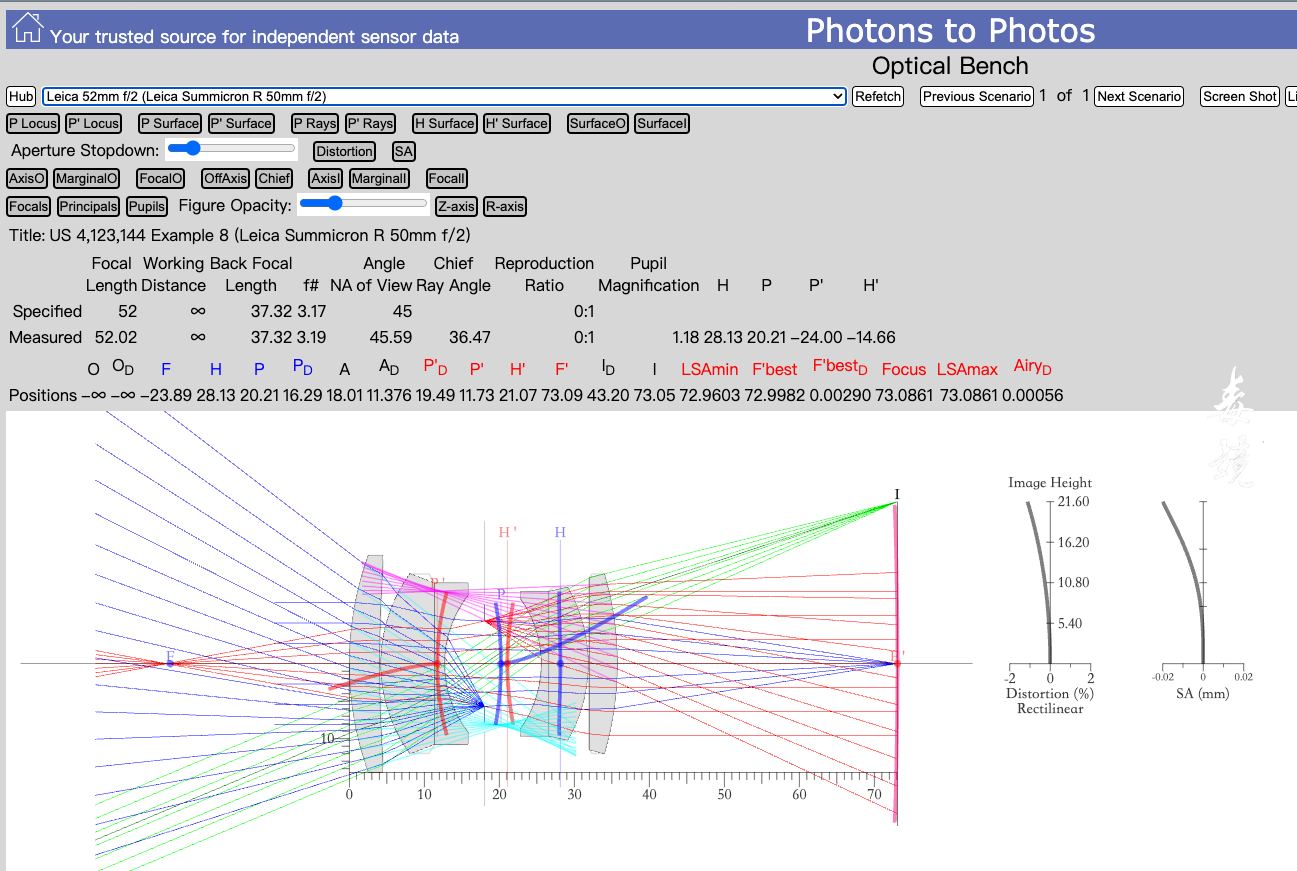Show the Distortion plot
Viewport: 1297px width, 871px height.
[x=344, y=152]
